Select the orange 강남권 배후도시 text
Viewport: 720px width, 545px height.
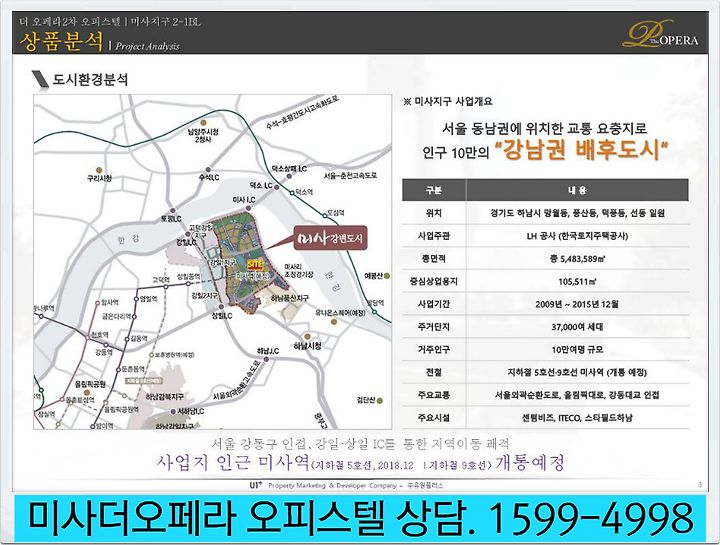coord(581,150)
